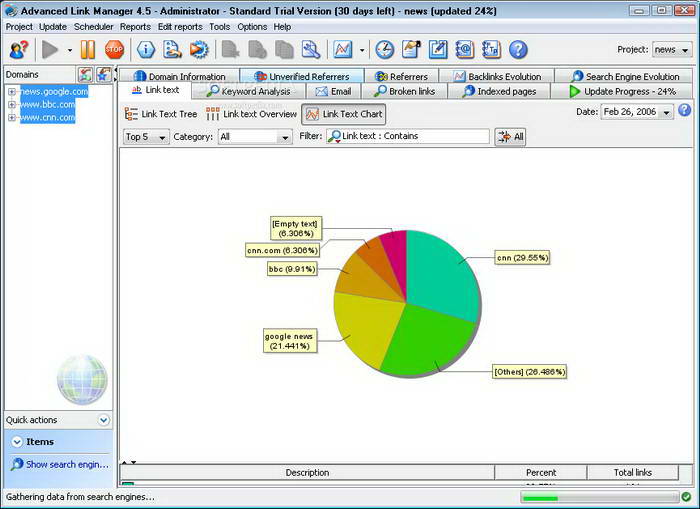
Task: Select the Link text tab
Action: pyautogui.click(x=155, y=90)
